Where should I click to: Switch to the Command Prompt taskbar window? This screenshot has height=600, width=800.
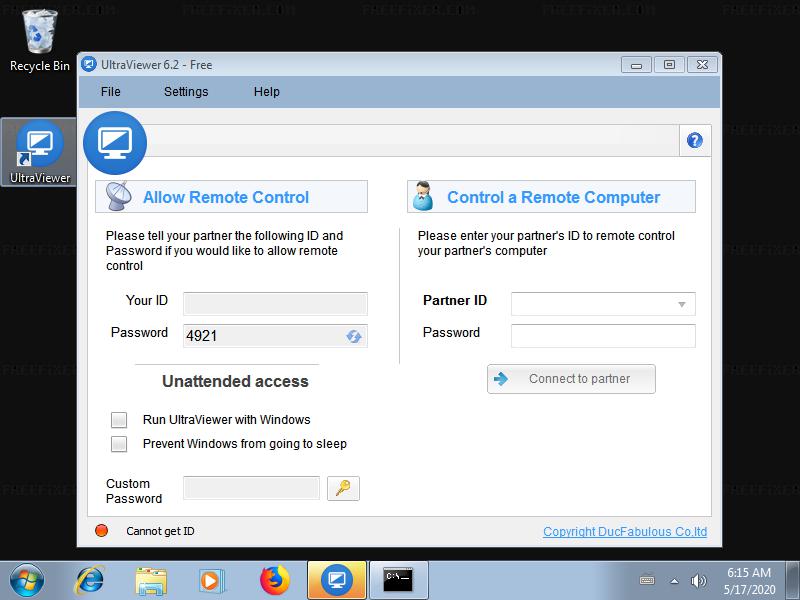398,580
